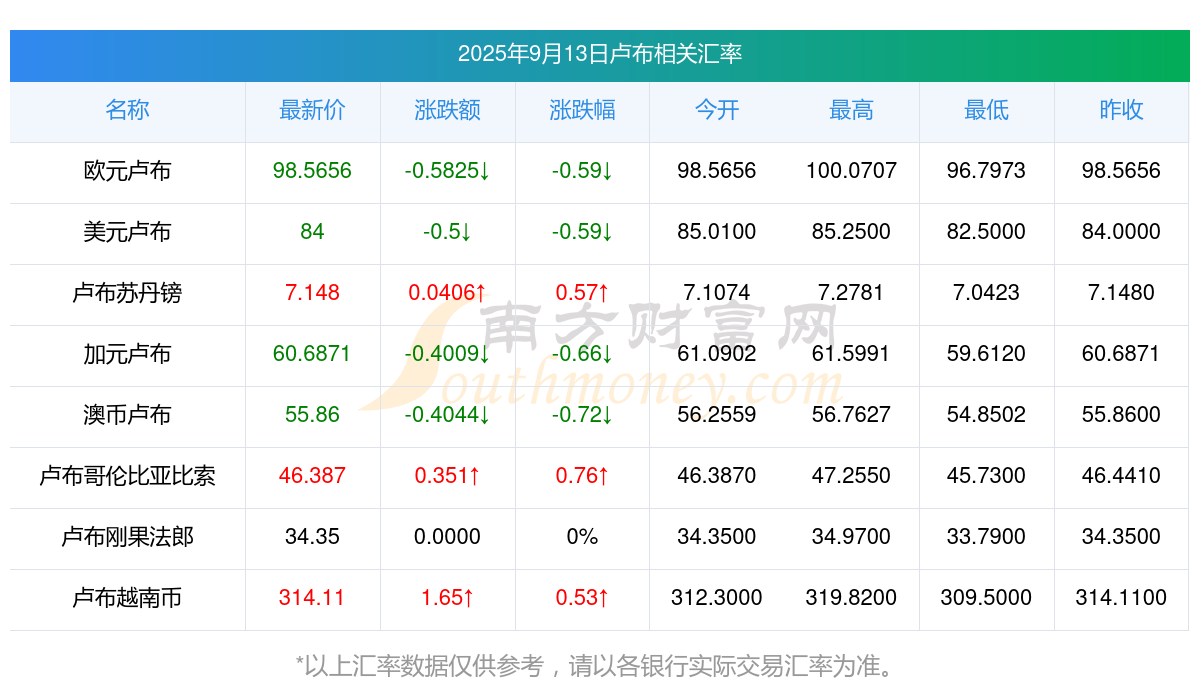
Task: Select the 澳币卢布 row name
Action: [x=127, y=415]
